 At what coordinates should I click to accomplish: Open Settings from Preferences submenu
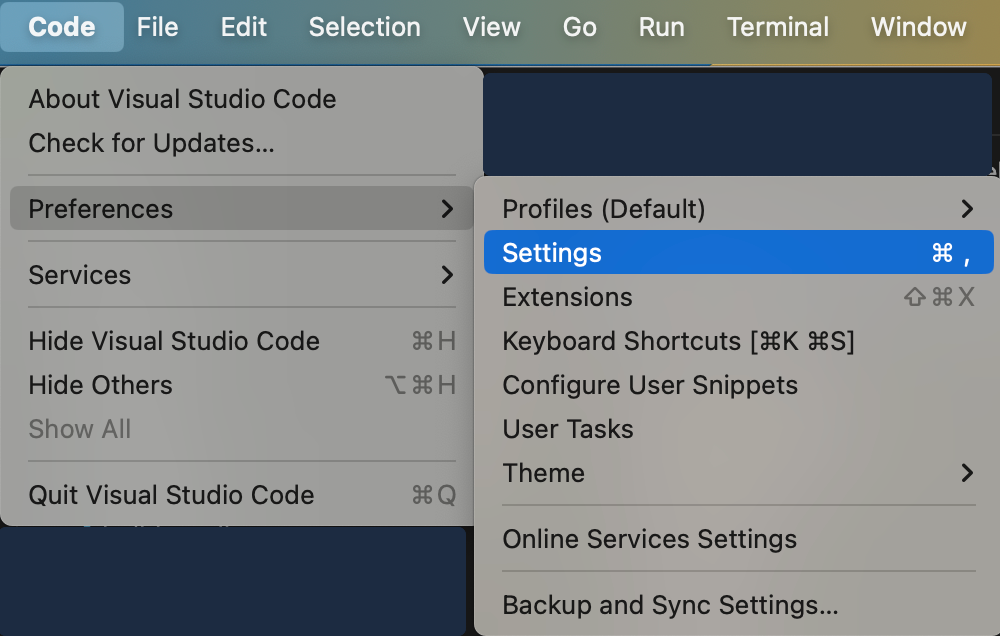pyautogui.click(x=739, y=253)
